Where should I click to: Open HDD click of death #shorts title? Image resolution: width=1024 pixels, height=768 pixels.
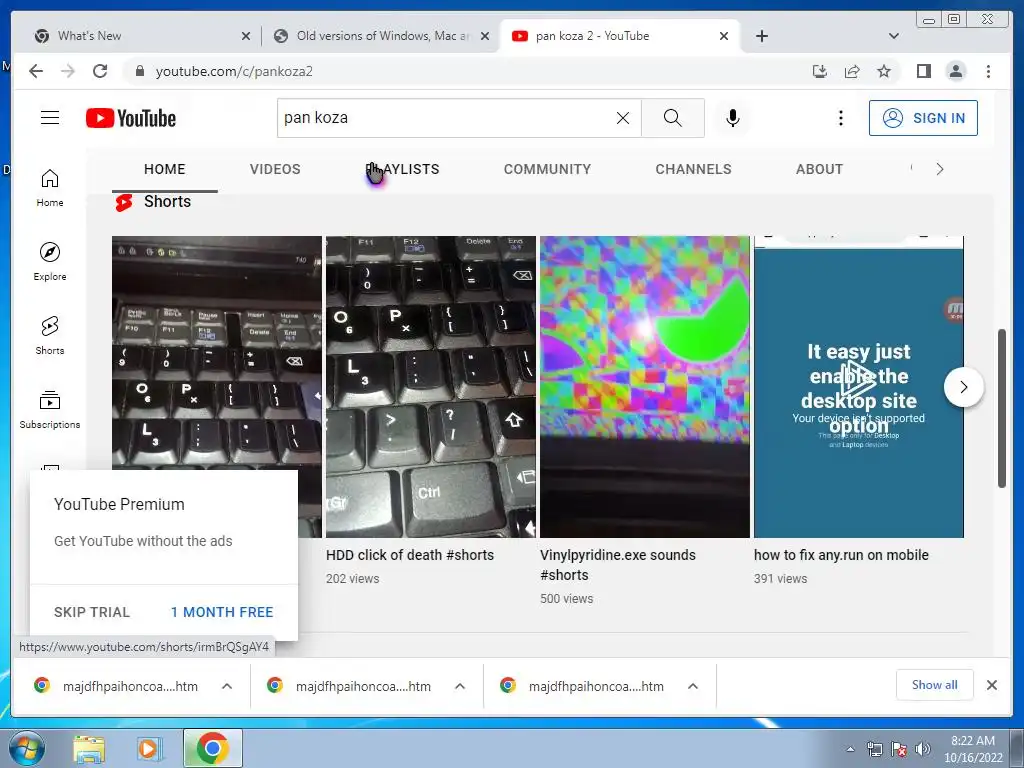tap(409, 555)
